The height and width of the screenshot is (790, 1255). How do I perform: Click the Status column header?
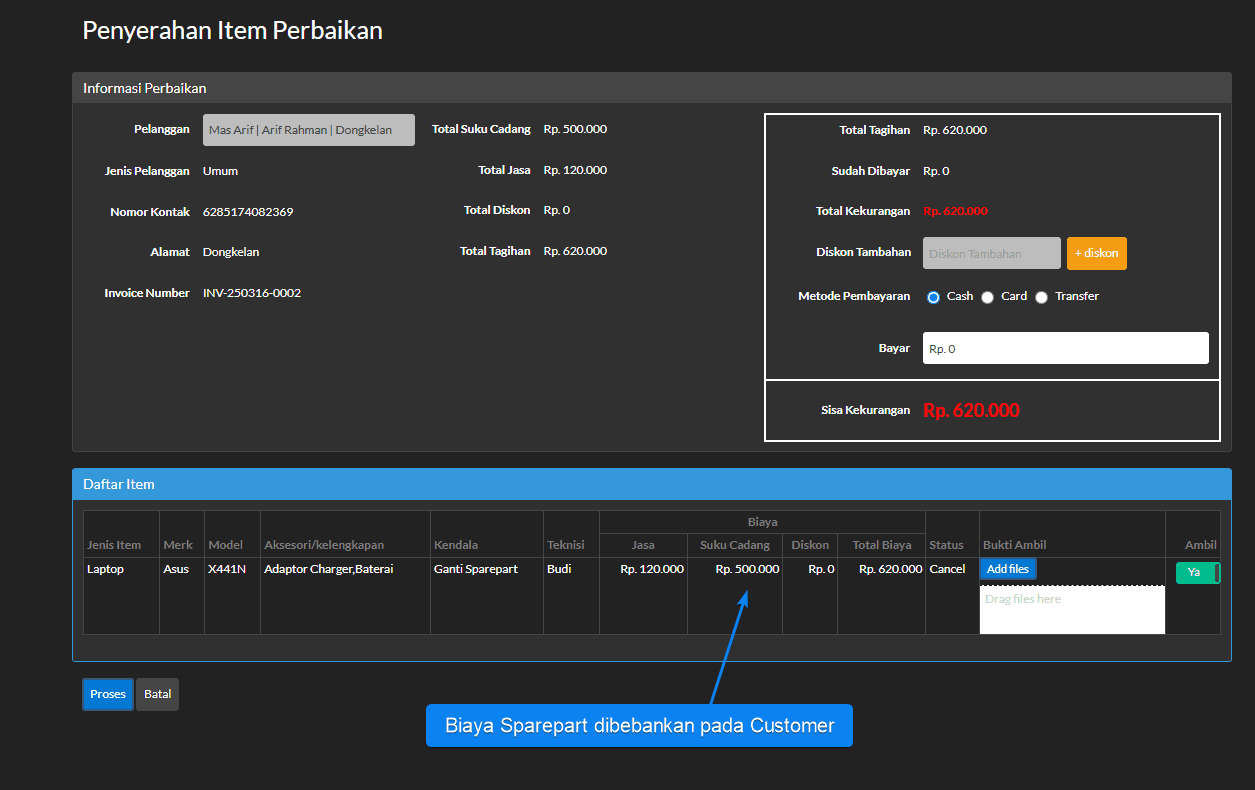pos(946,545)
